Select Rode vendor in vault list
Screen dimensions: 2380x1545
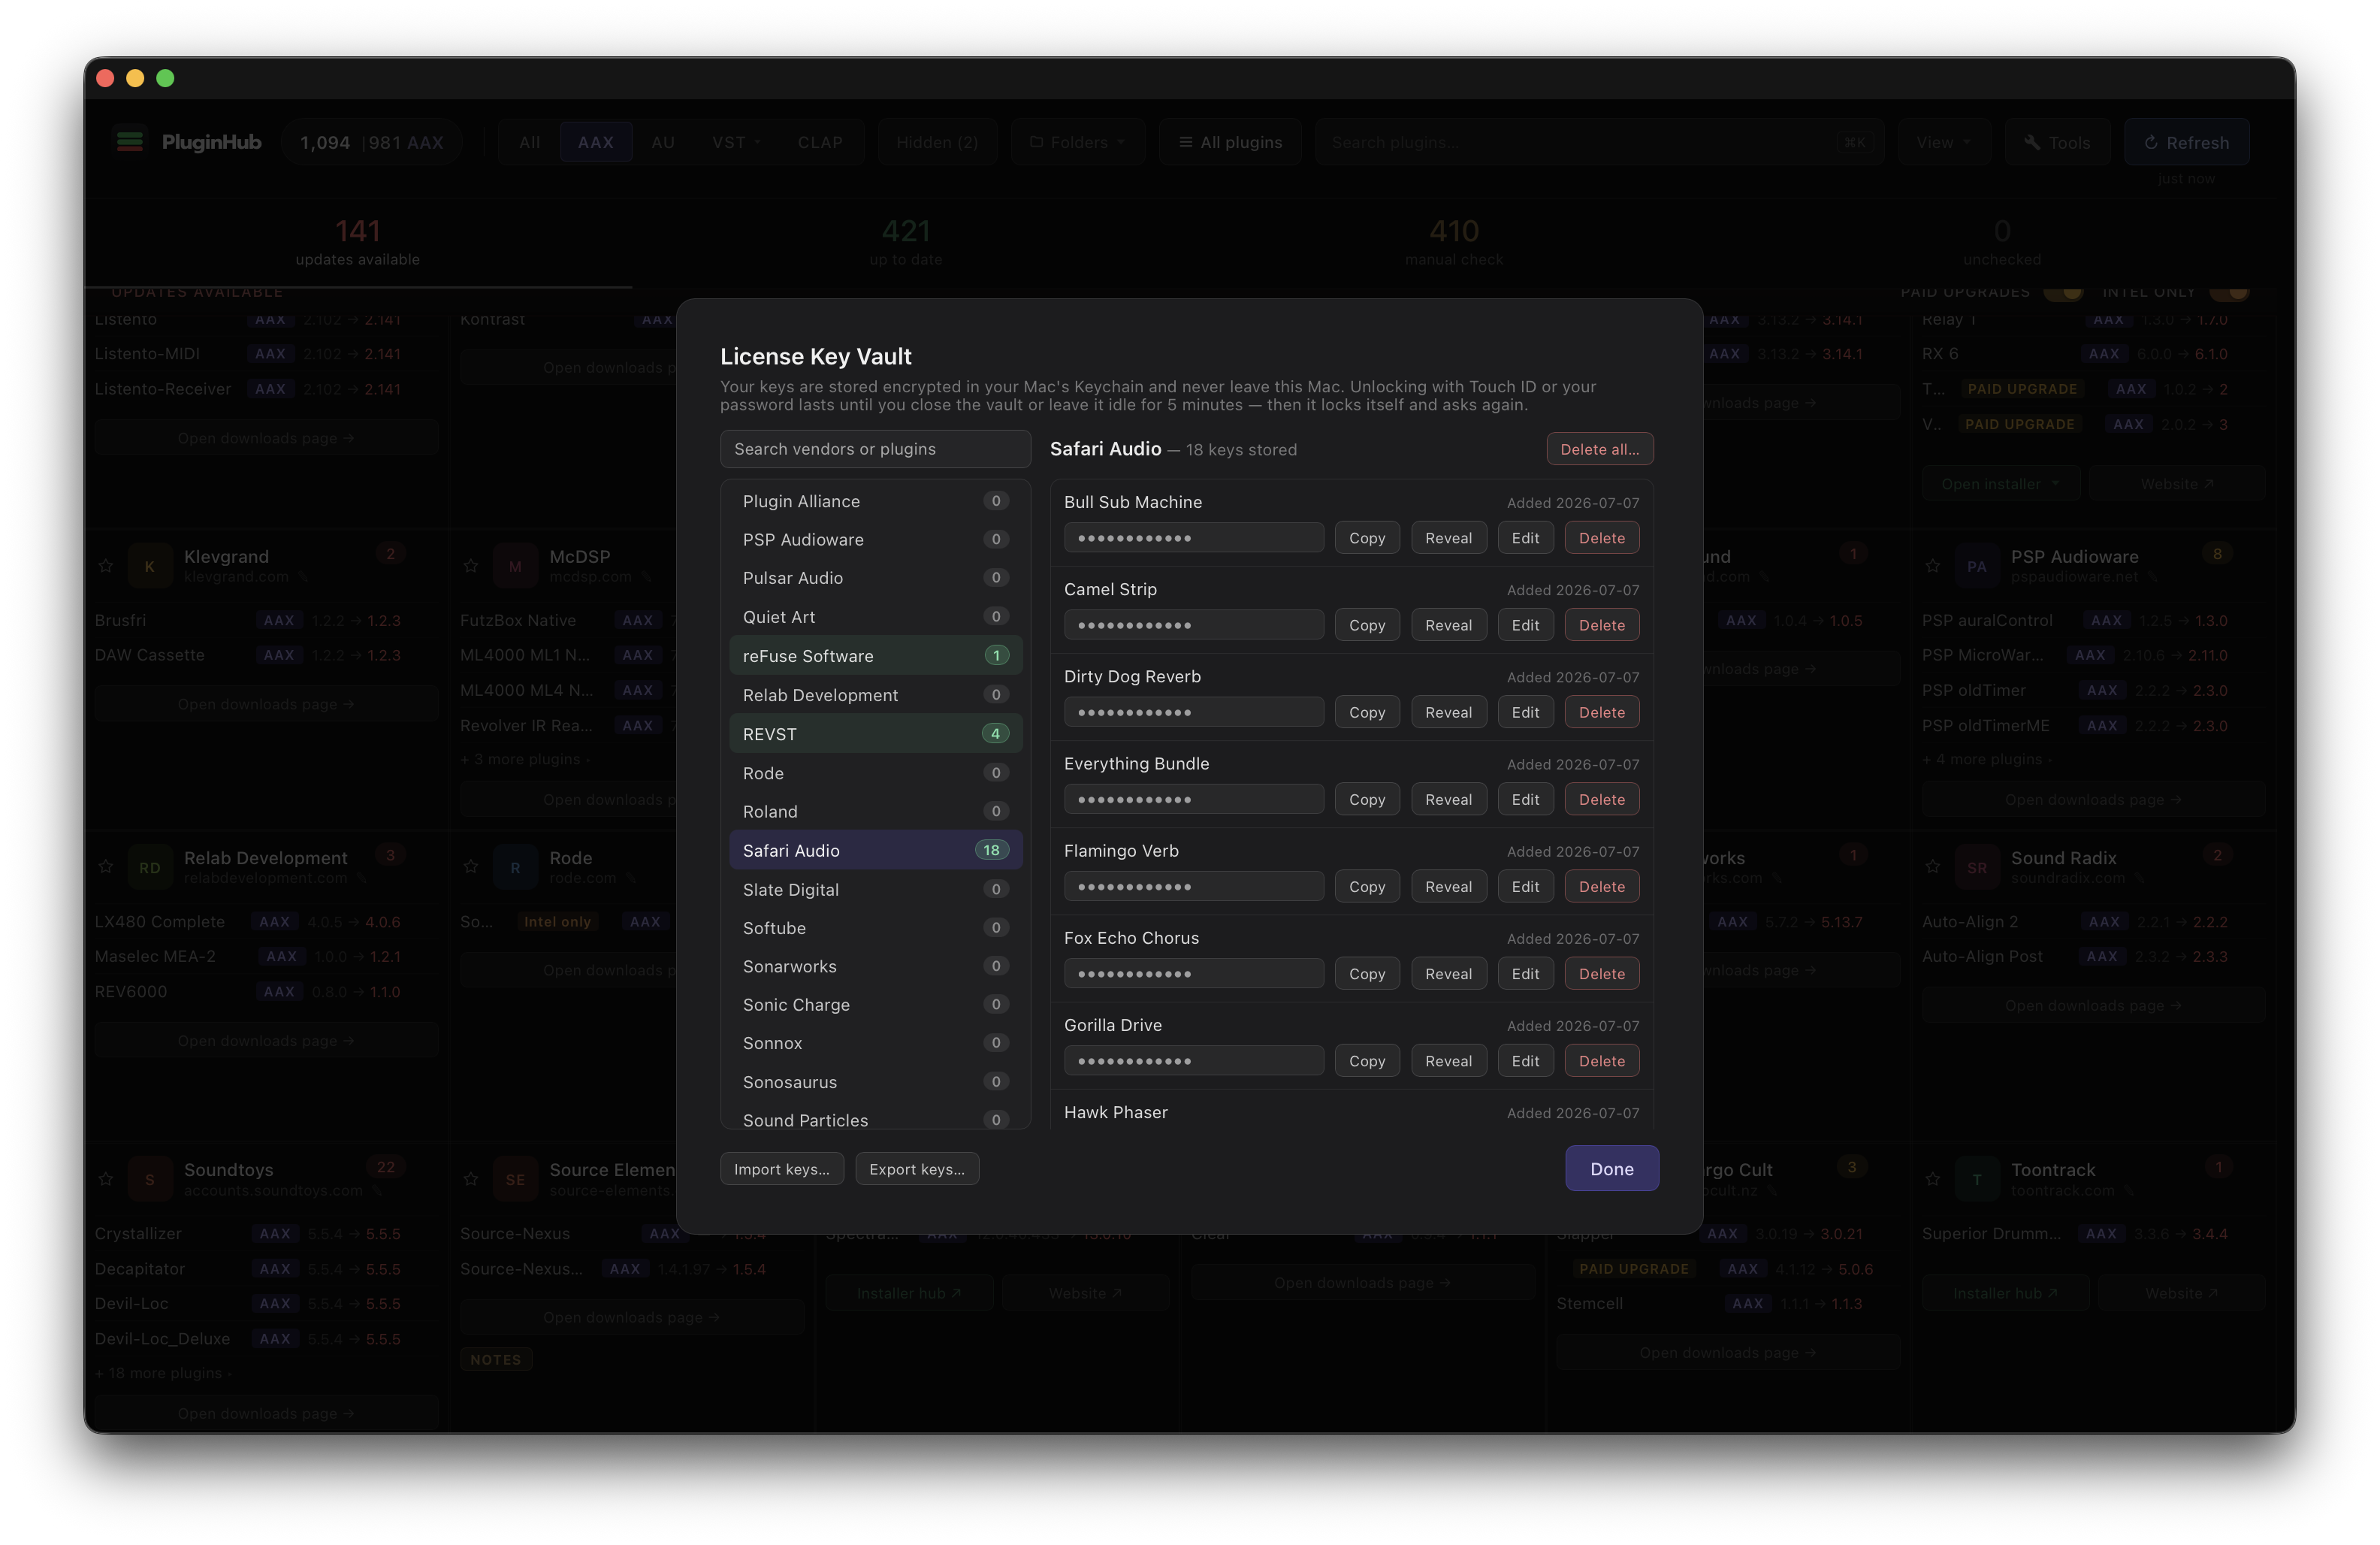coord(875,773)
